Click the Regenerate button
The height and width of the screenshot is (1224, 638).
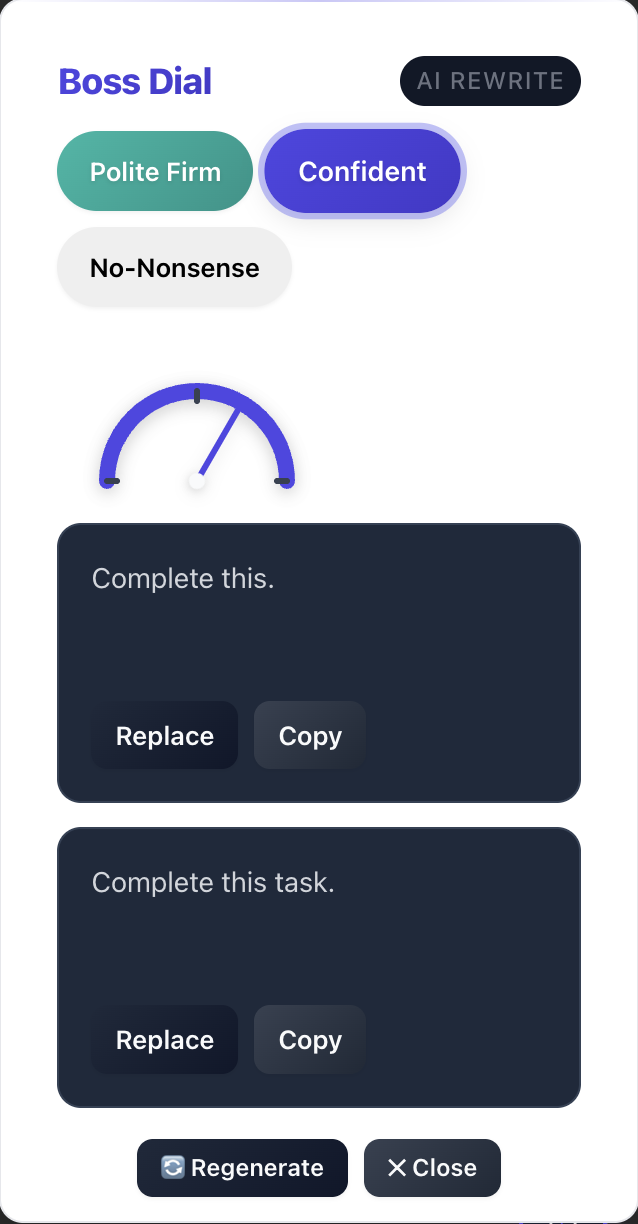(x=242, y=1168)
